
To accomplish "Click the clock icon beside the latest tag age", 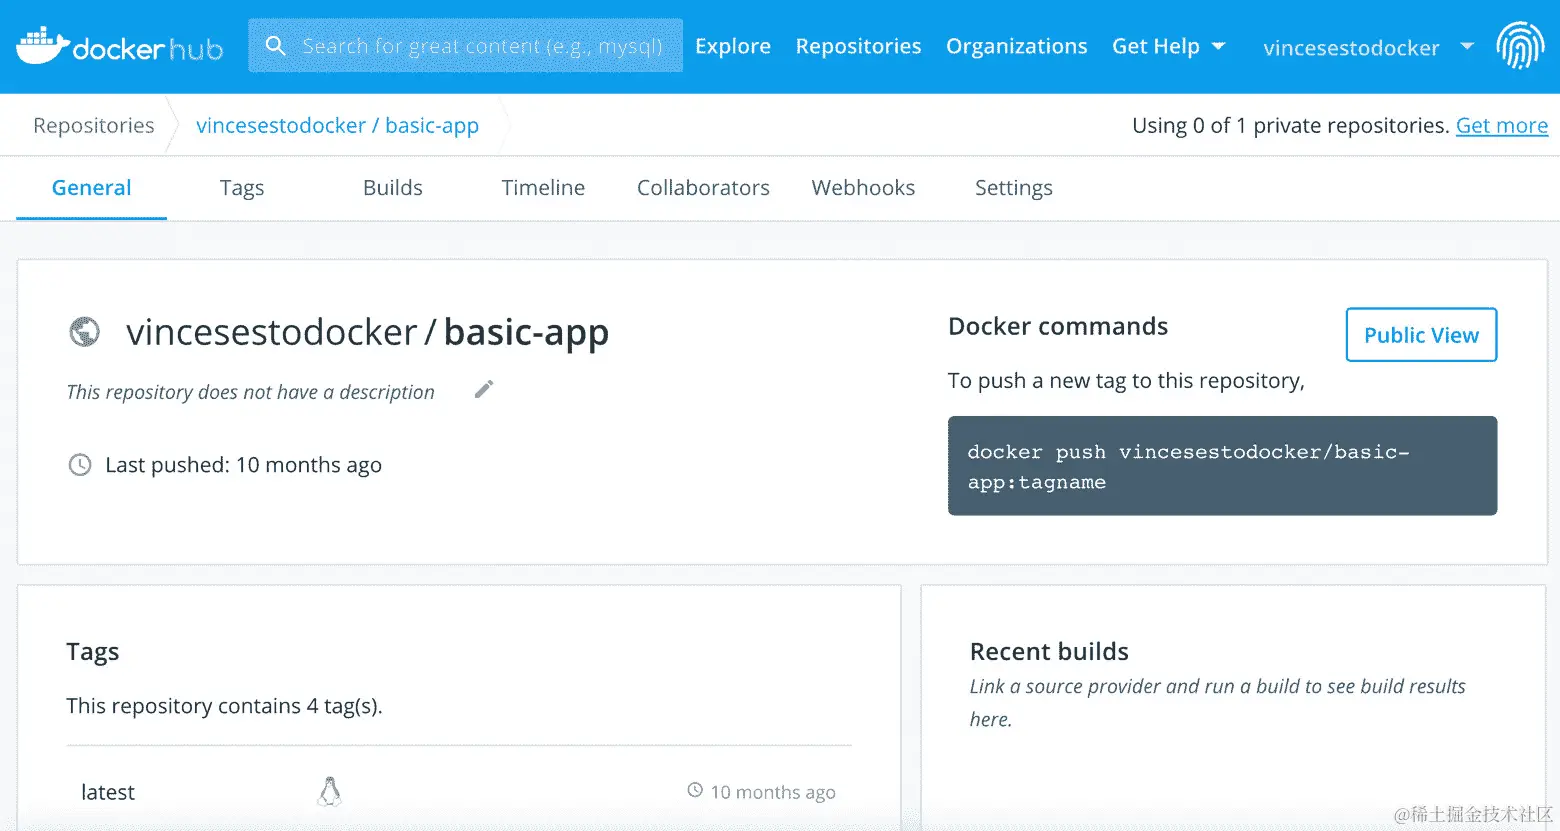I will [x=693, y=790].
